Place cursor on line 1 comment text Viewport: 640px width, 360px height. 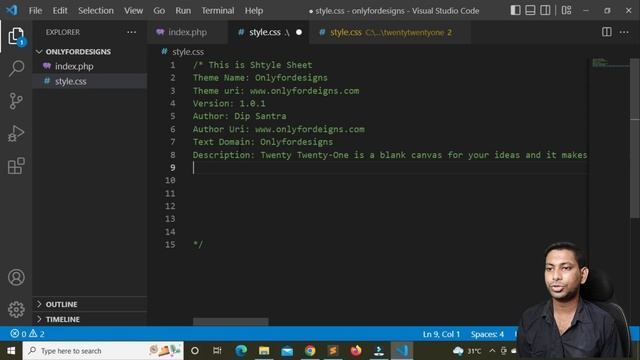pos(252,65)
